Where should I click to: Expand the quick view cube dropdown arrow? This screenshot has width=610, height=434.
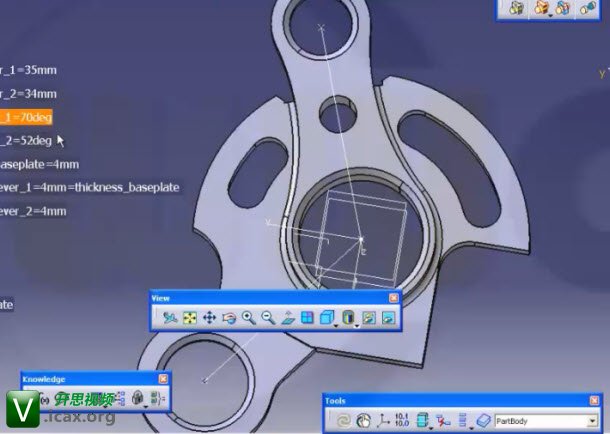(336, 326)
